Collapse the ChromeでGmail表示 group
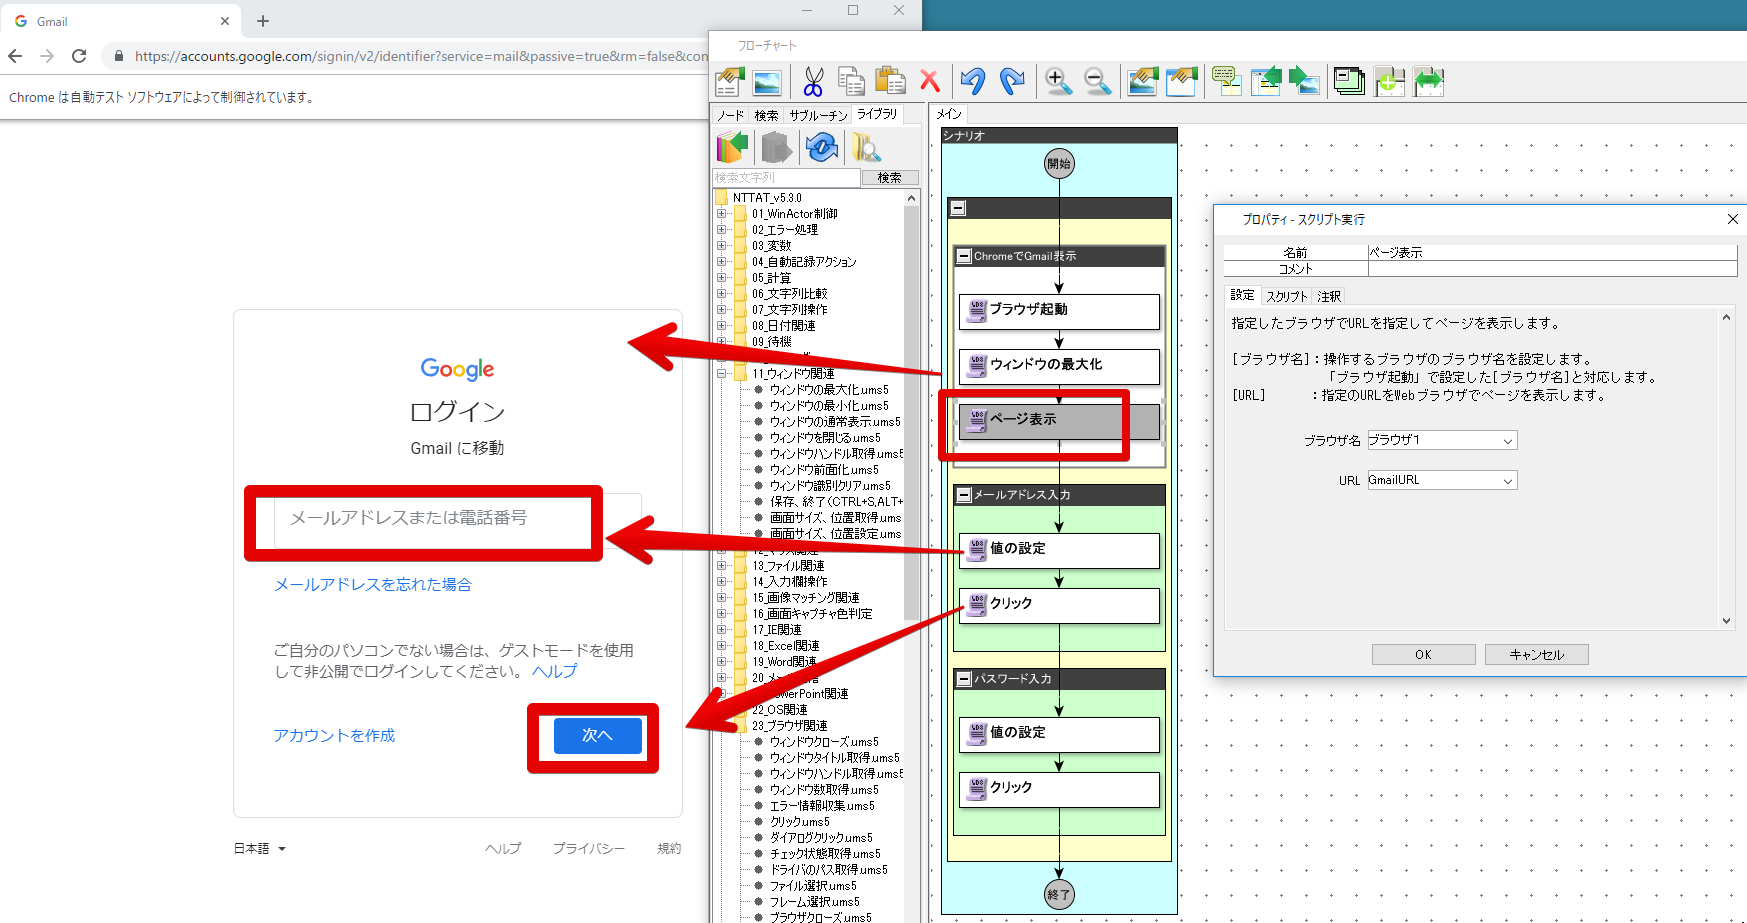This screenshot has width=1747, height=923. 964,256
